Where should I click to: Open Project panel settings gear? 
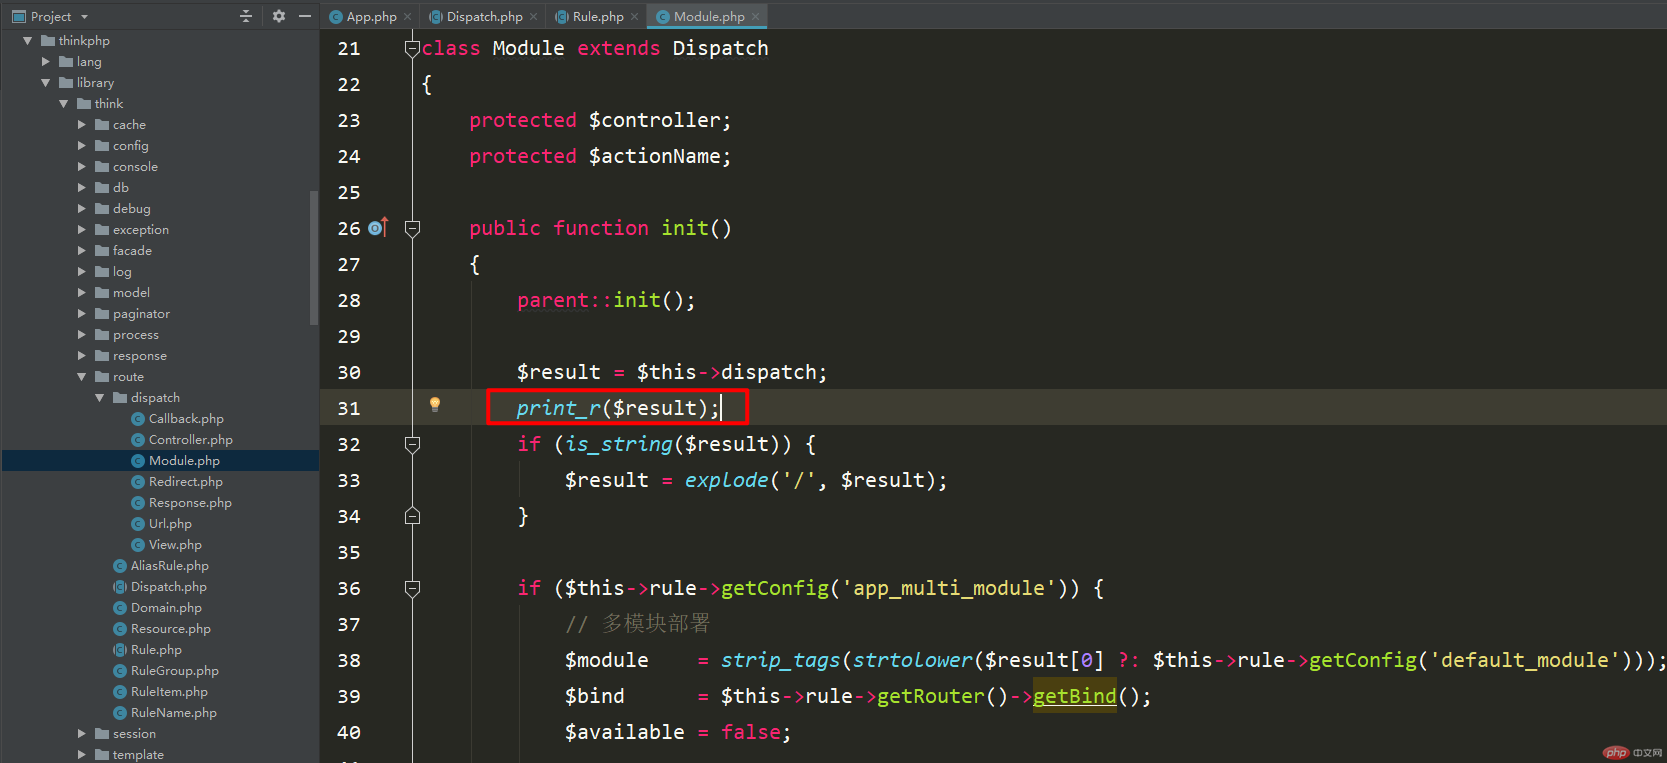click(x=279, y=16)
